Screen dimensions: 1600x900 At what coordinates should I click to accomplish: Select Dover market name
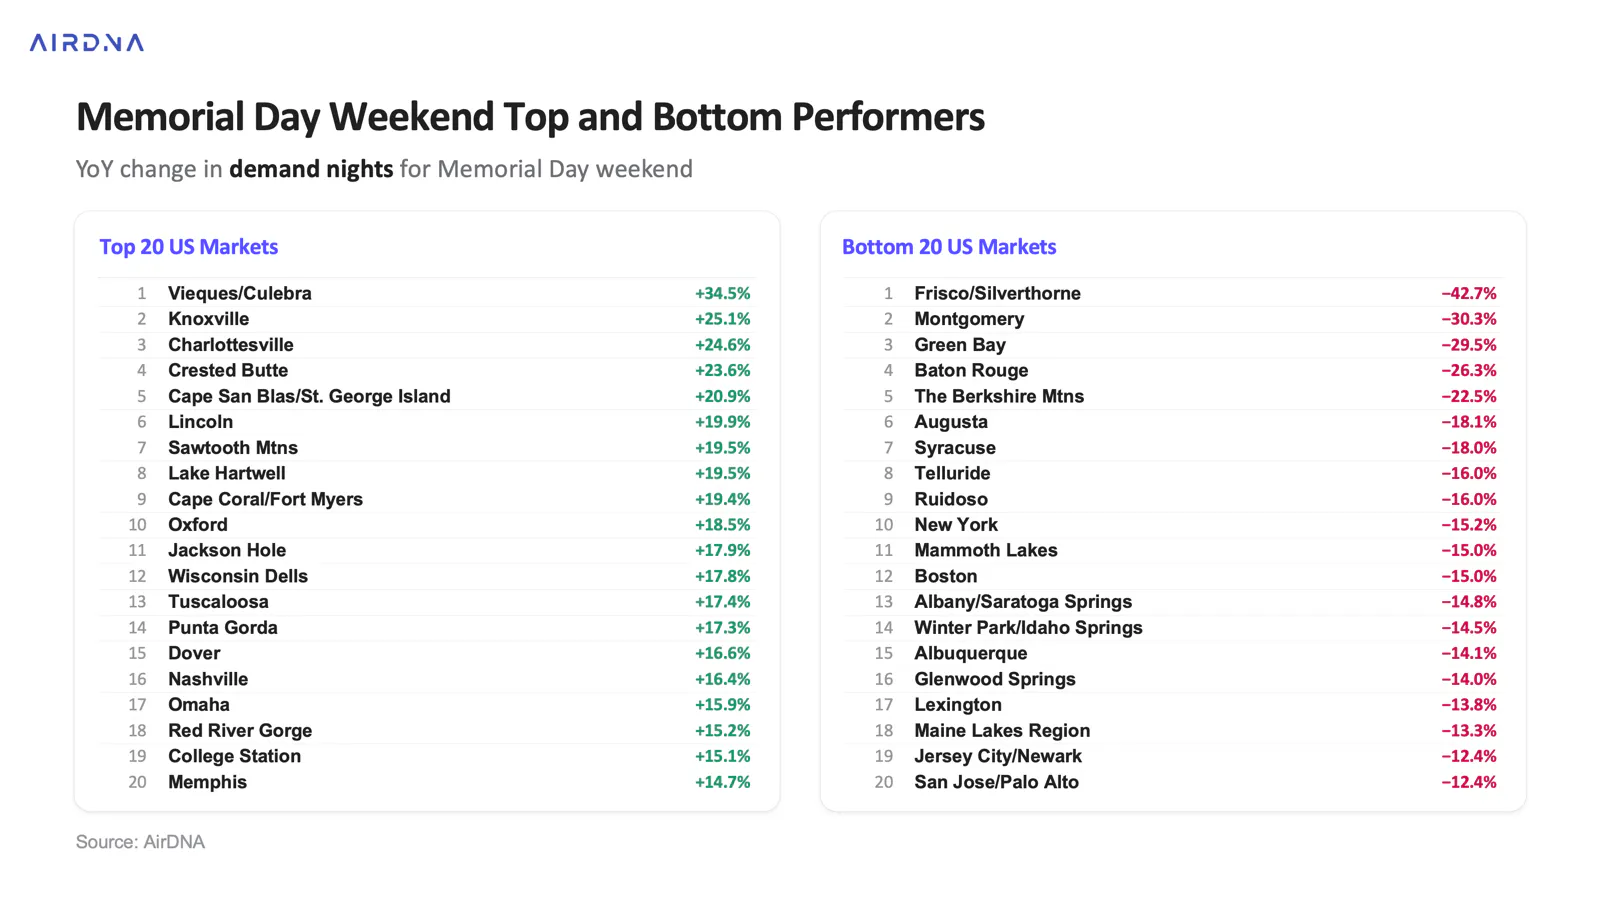194,653
